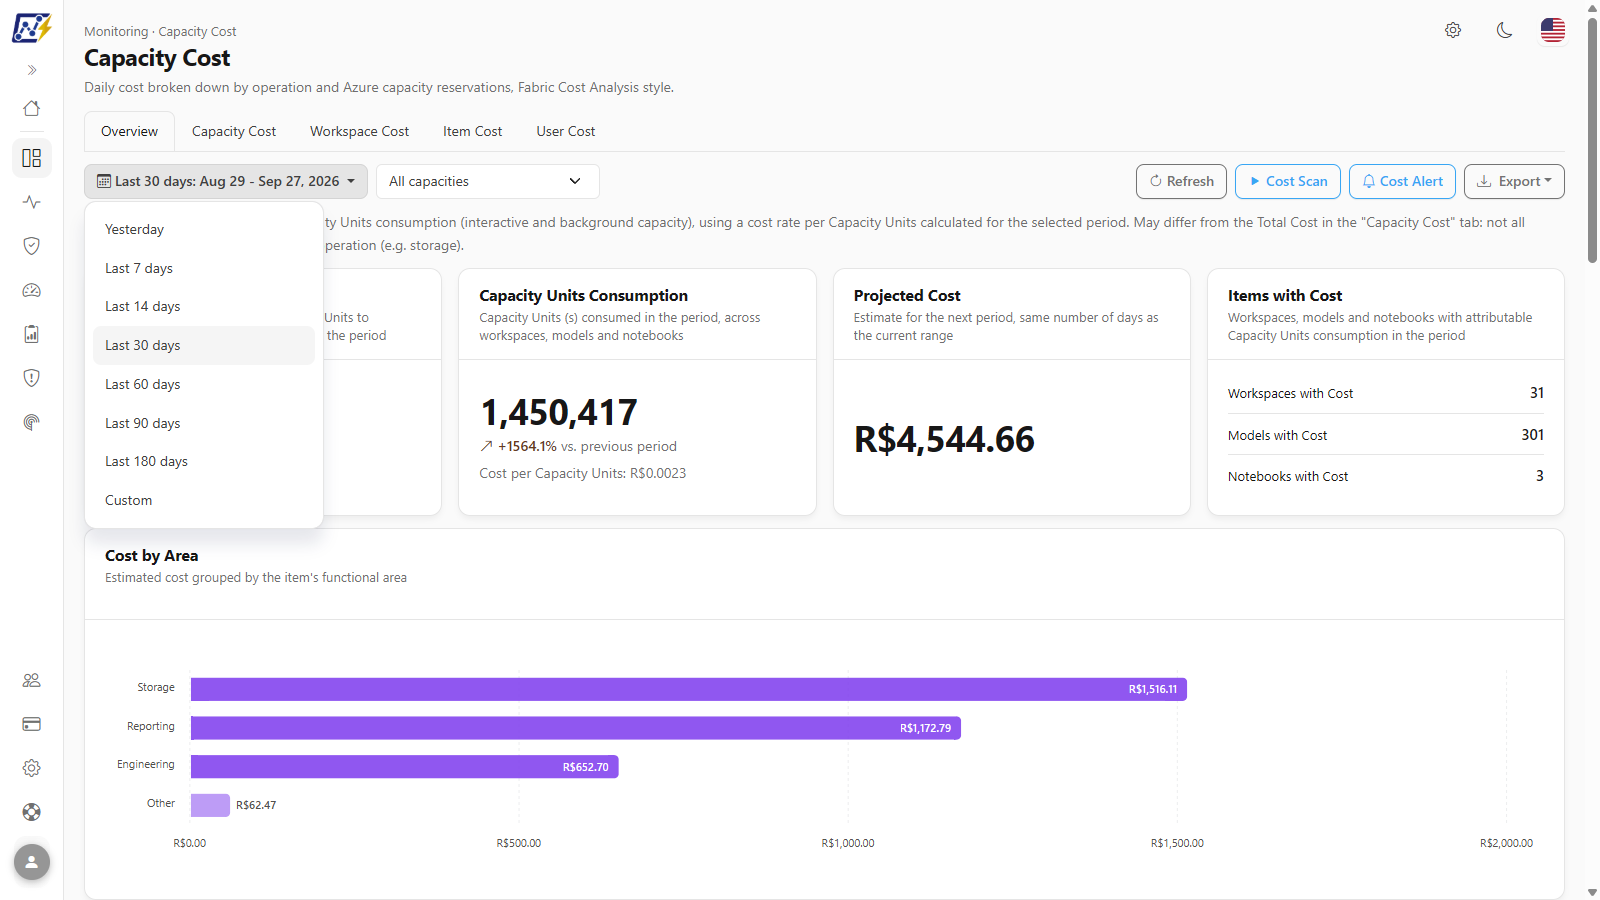Viewport: 1600px width, 900px height.
Task: Open the activity pulse monitoring icon
Action: [x=32, y=202]
